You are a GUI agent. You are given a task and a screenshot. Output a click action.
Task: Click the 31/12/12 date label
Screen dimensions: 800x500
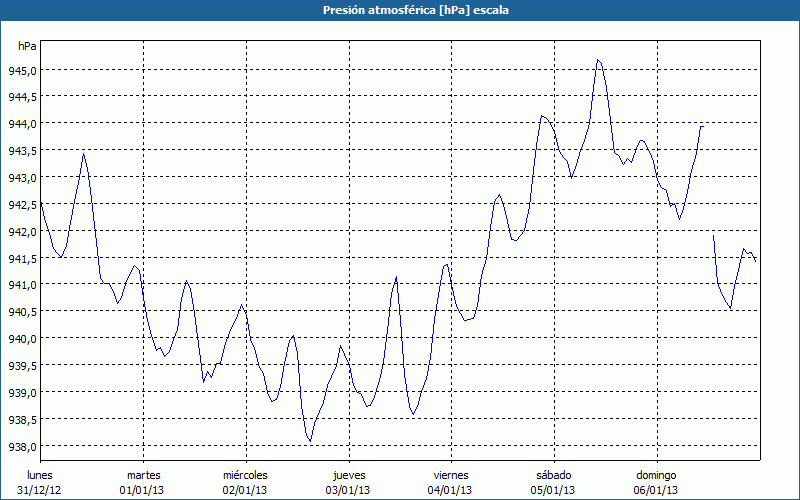click(40, 490)
